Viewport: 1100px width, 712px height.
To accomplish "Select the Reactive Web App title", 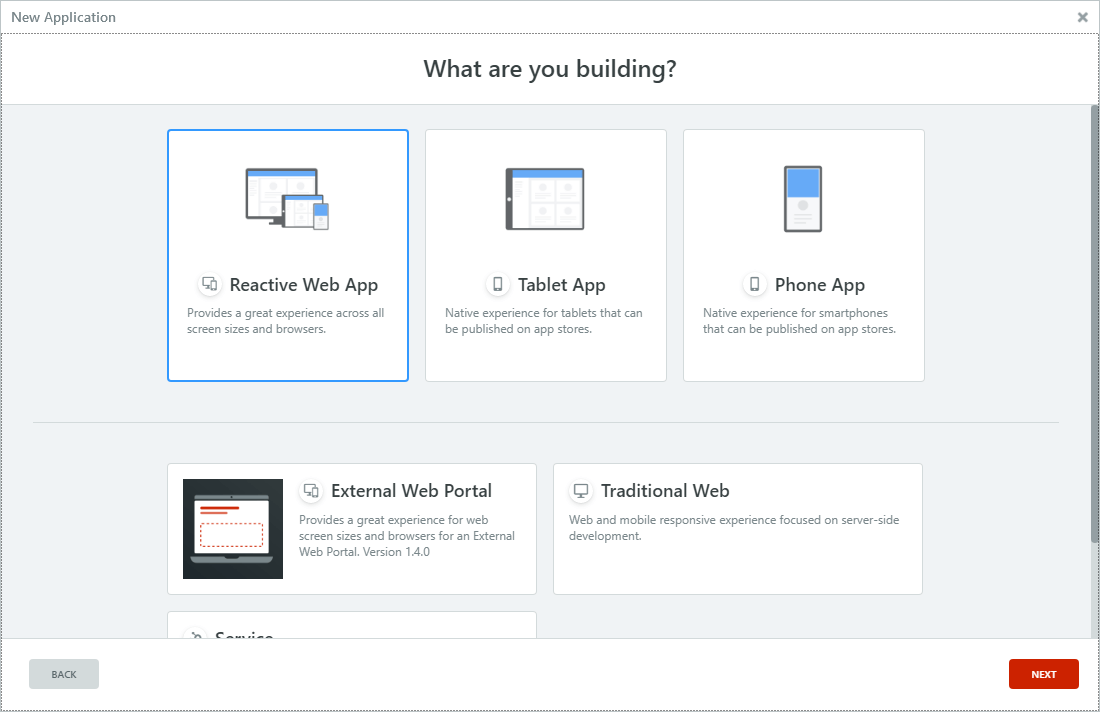I will pos(304,285).
